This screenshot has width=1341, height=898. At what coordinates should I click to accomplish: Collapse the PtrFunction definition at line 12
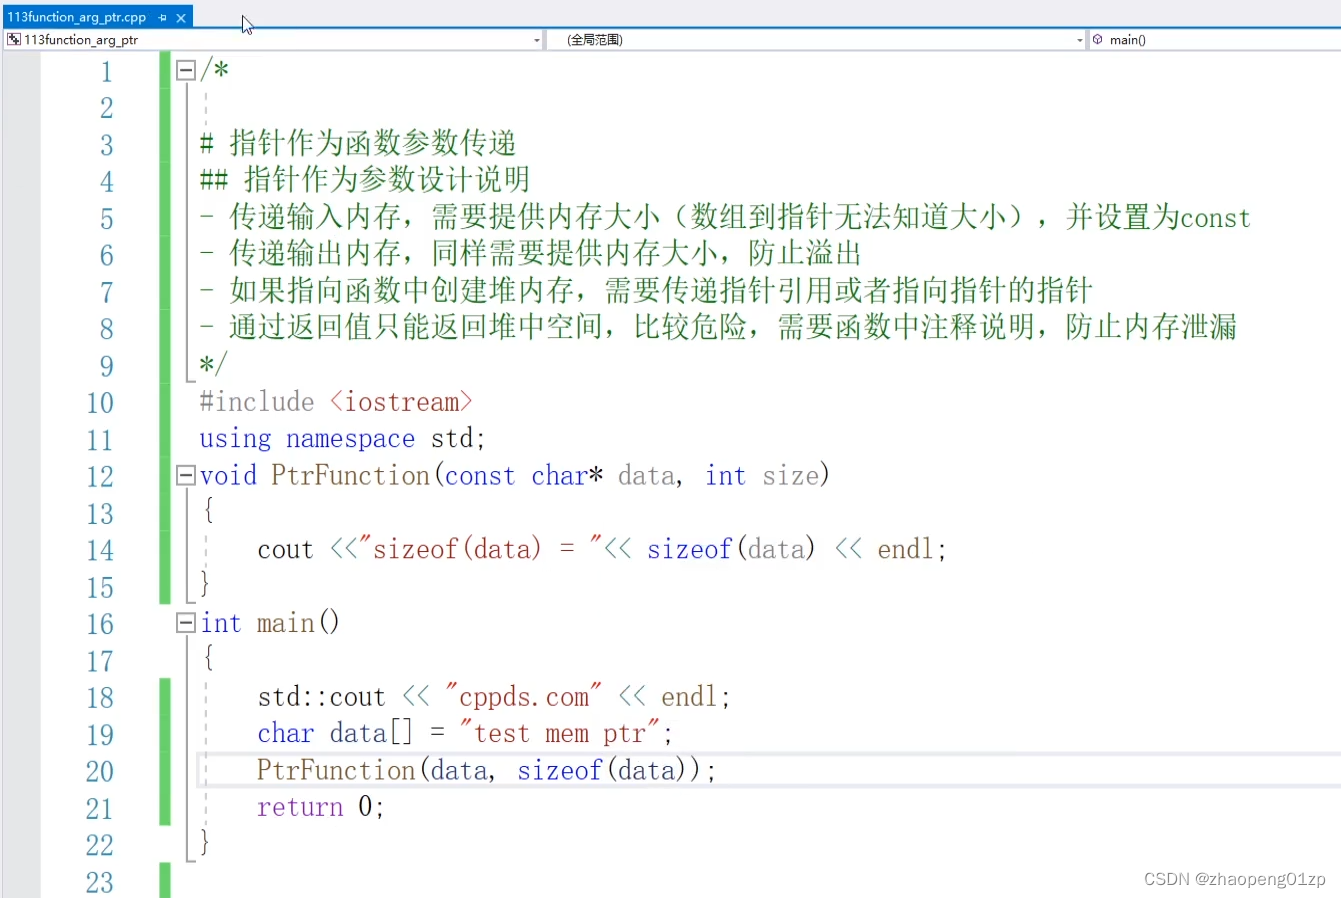186,475
